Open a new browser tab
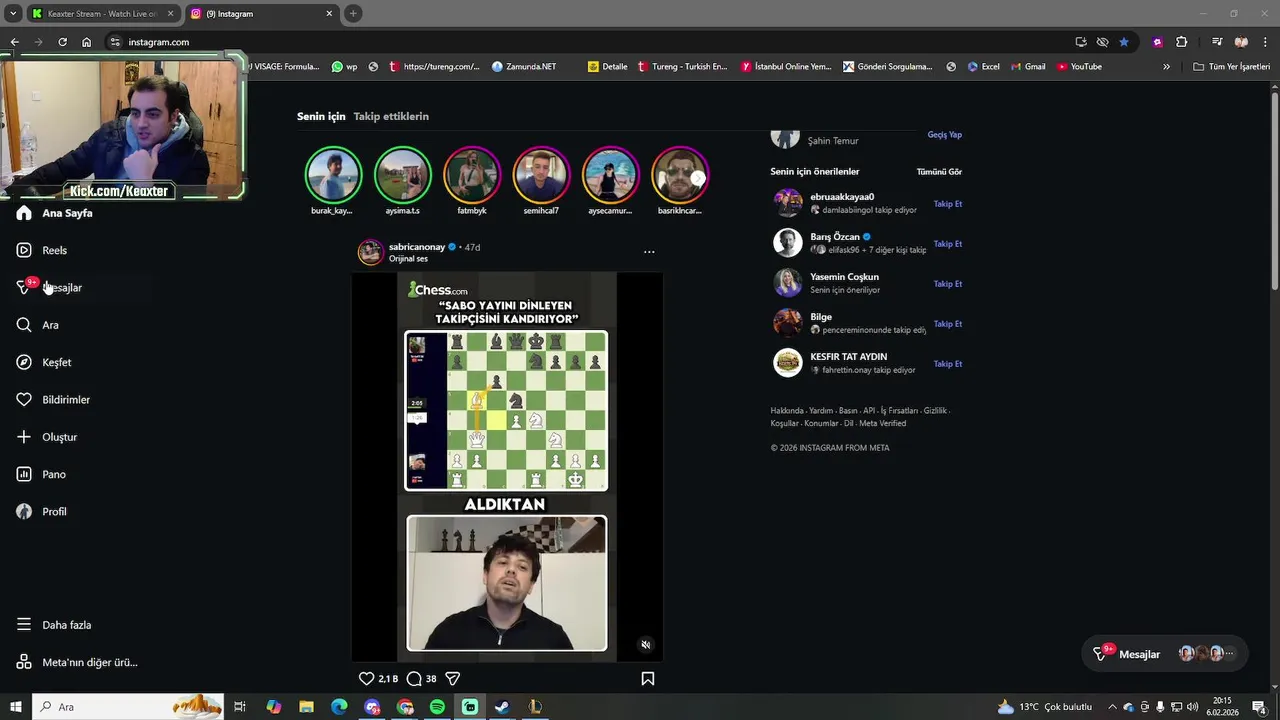 (x=353, y=14)
